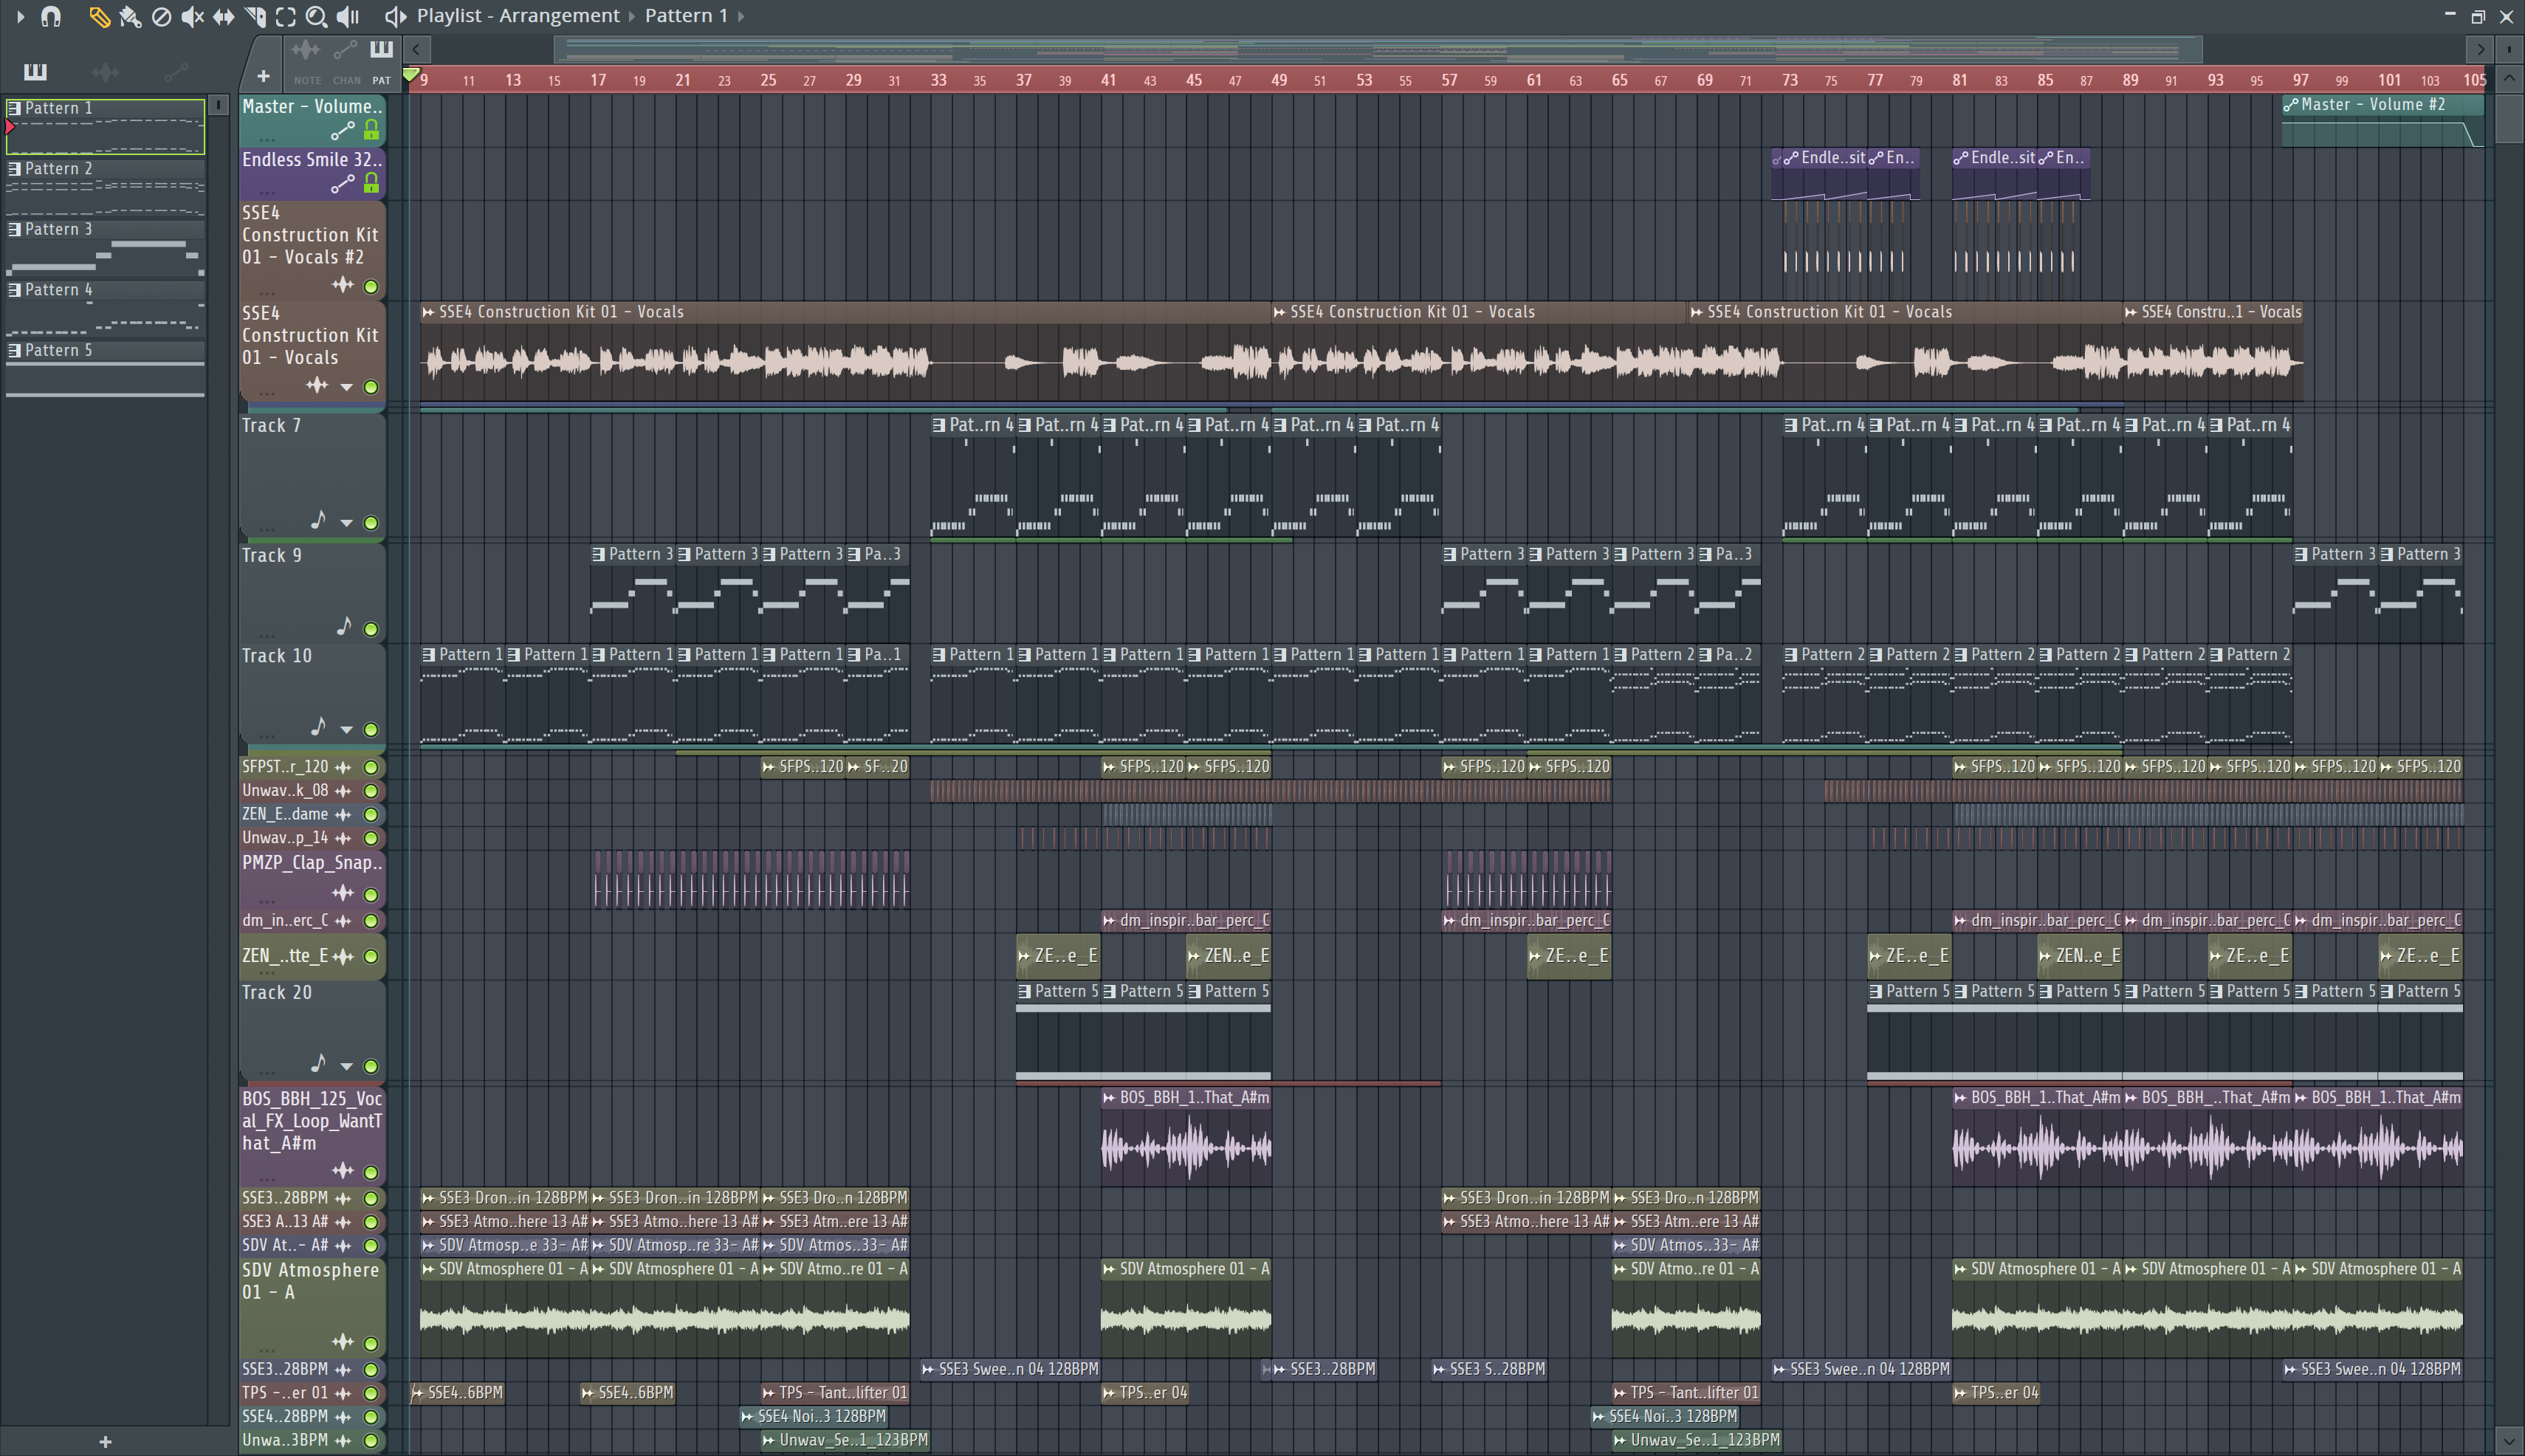Image resolution: width=2525 pixels, height=1456 pixels.
Task: Select Pattern 5 in picker list
Action: [x=105, y=369]
